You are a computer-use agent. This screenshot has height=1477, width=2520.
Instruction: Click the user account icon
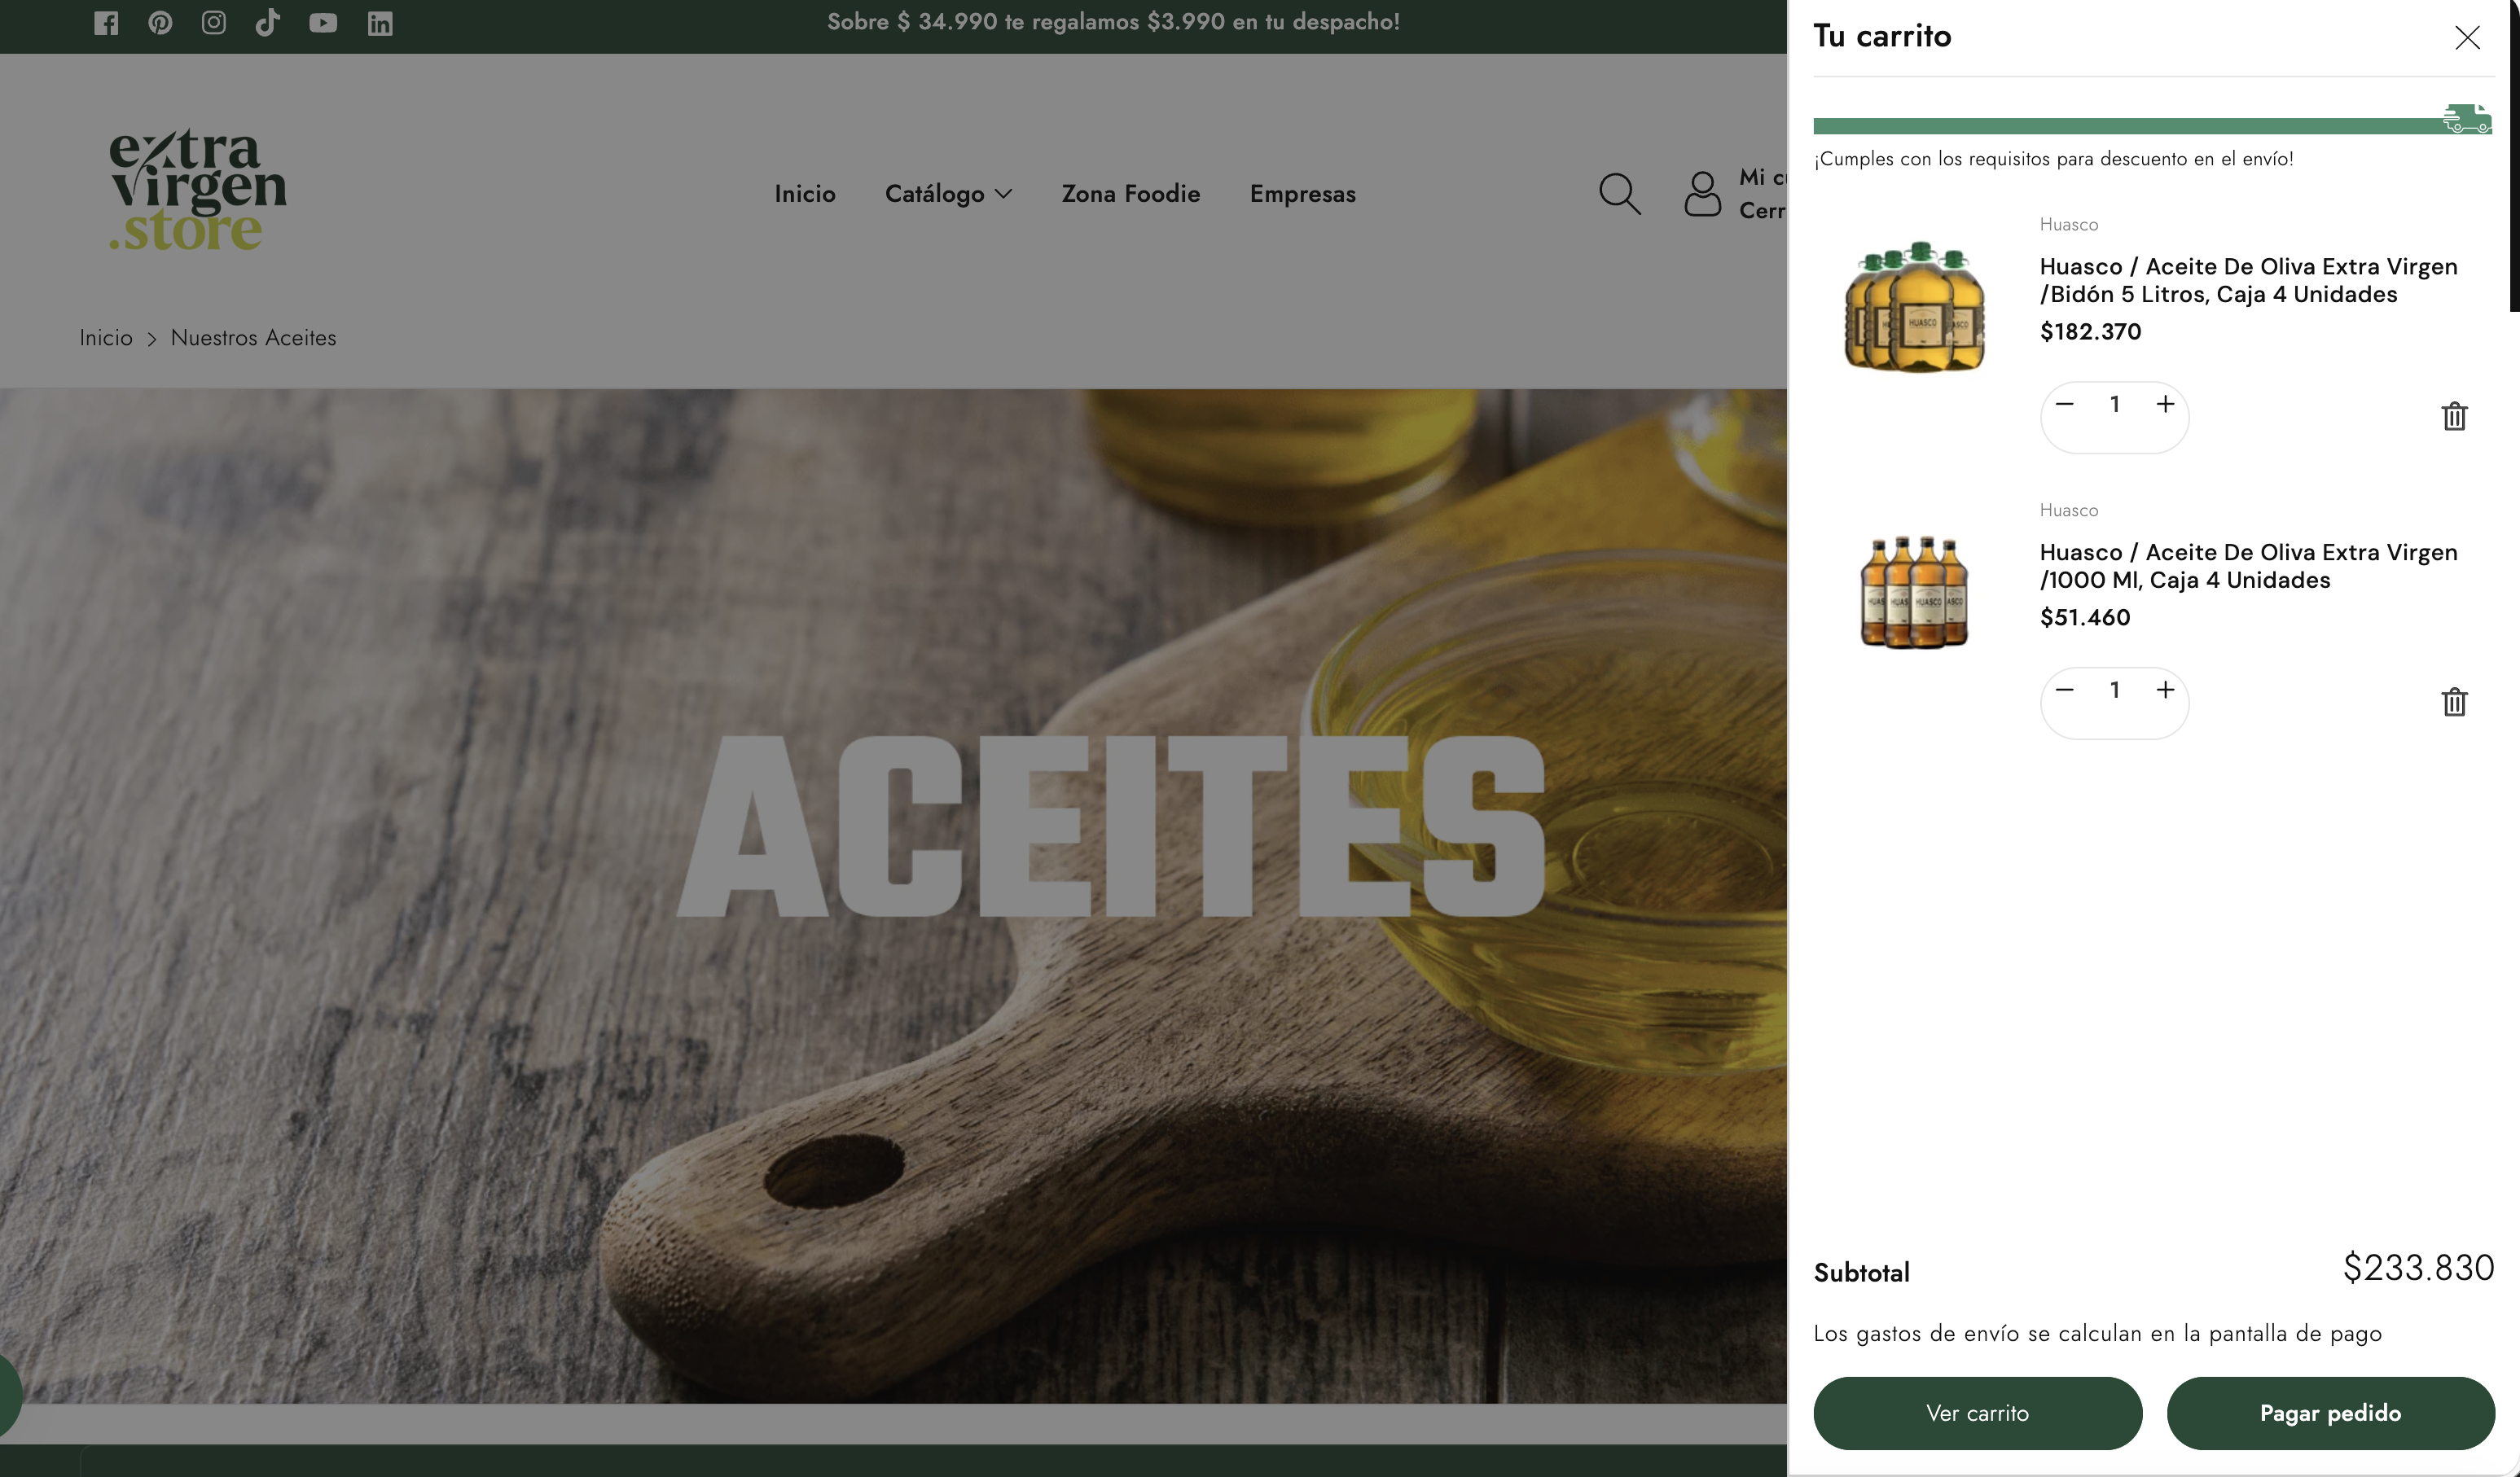tap(1702, 194)
